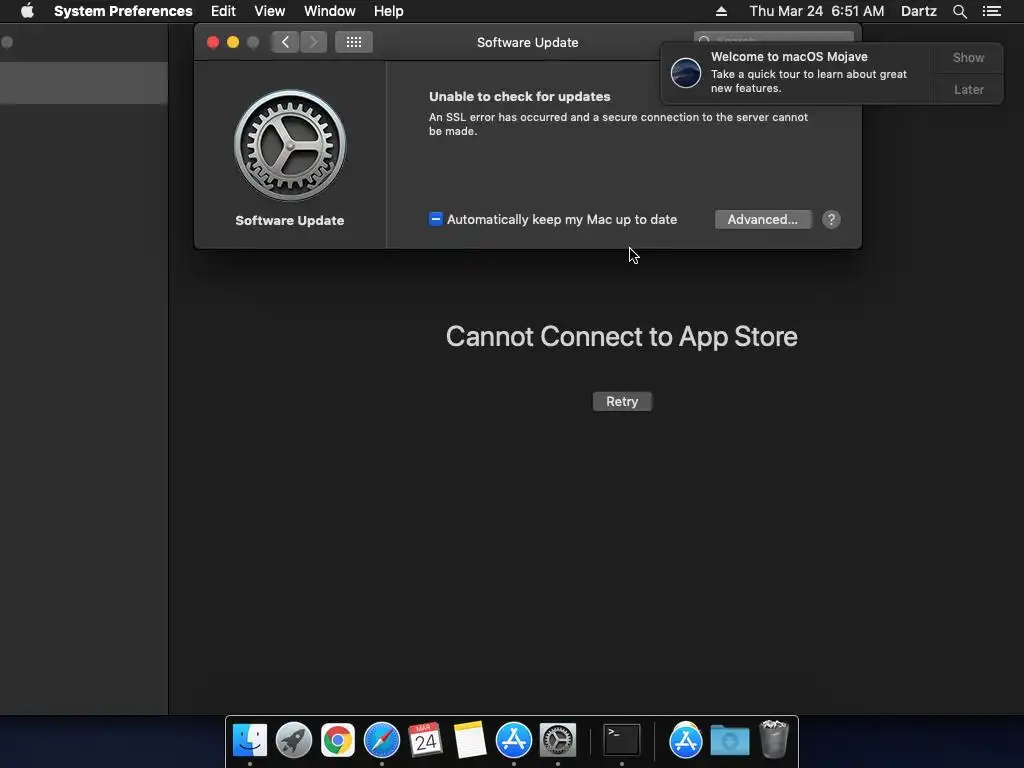Open the Edit menu

[223, 11]
